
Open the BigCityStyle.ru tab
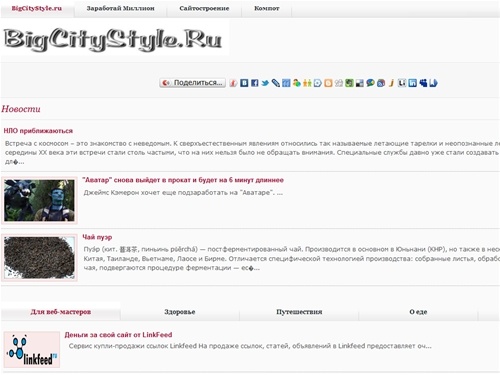point(37,9)
